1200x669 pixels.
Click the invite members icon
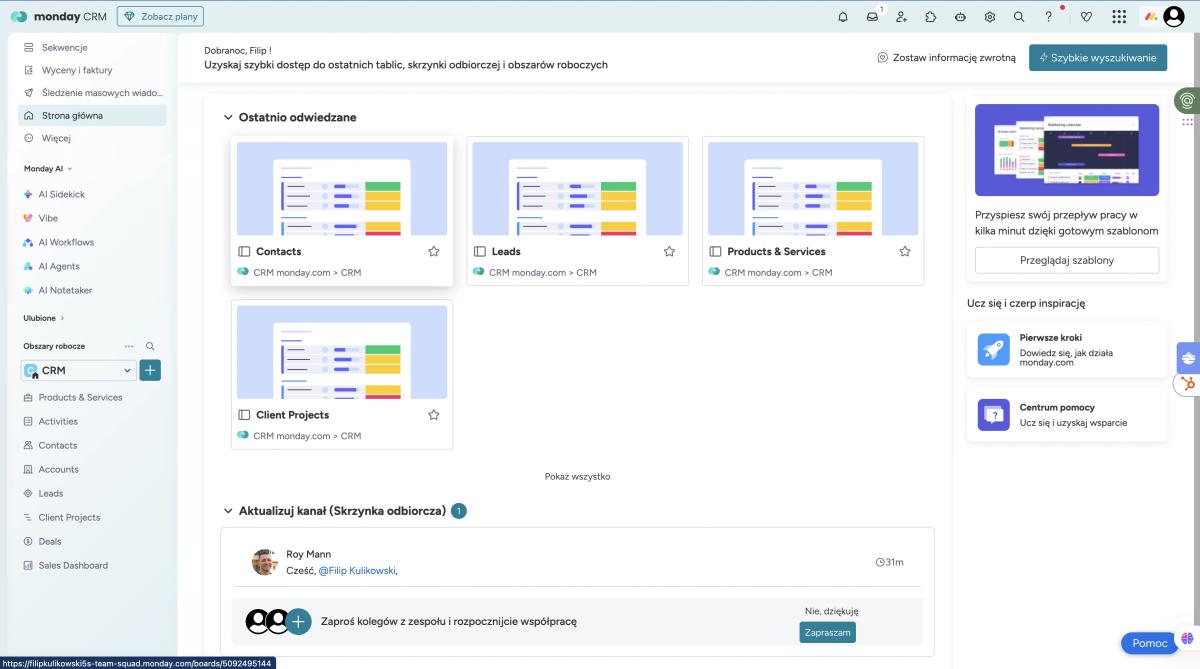tap(901, 16)
